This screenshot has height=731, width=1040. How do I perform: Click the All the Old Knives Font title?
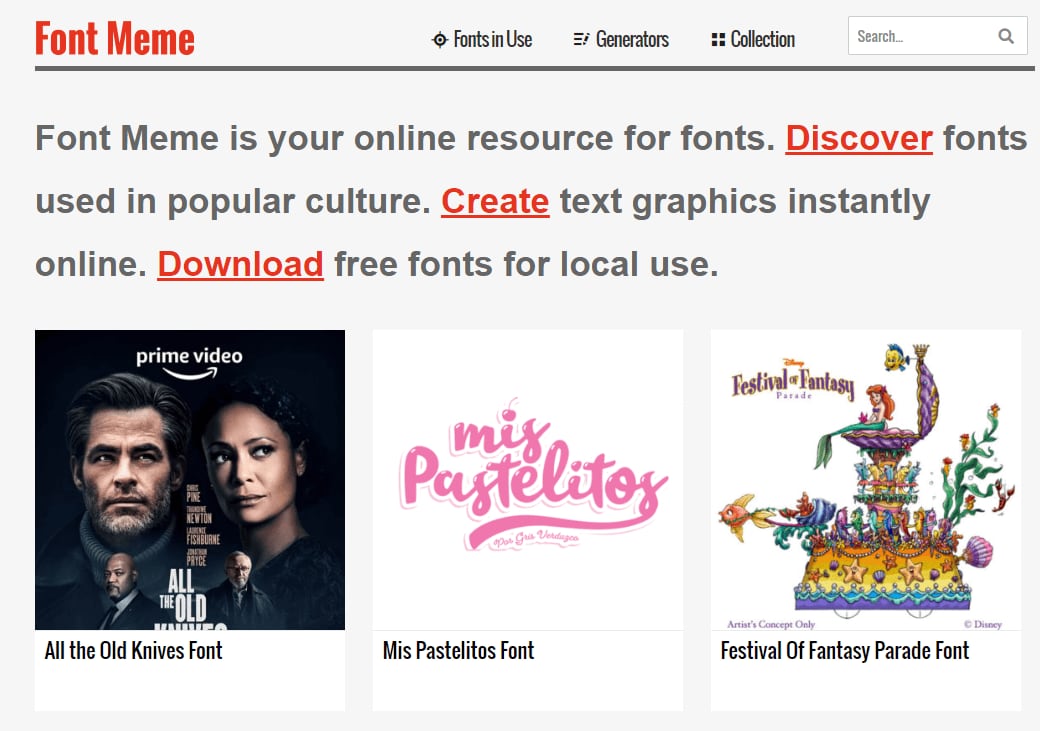[133, 651]
